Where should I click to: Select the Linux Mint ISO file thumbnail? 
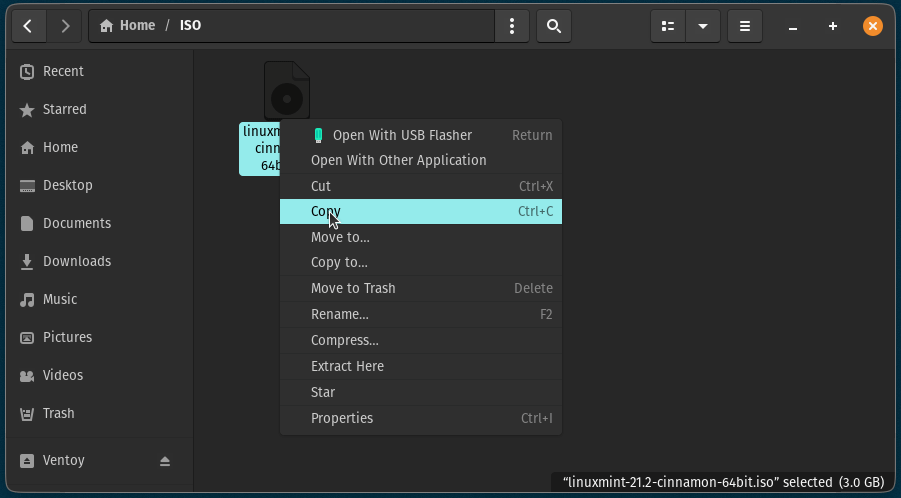point(286,91)
